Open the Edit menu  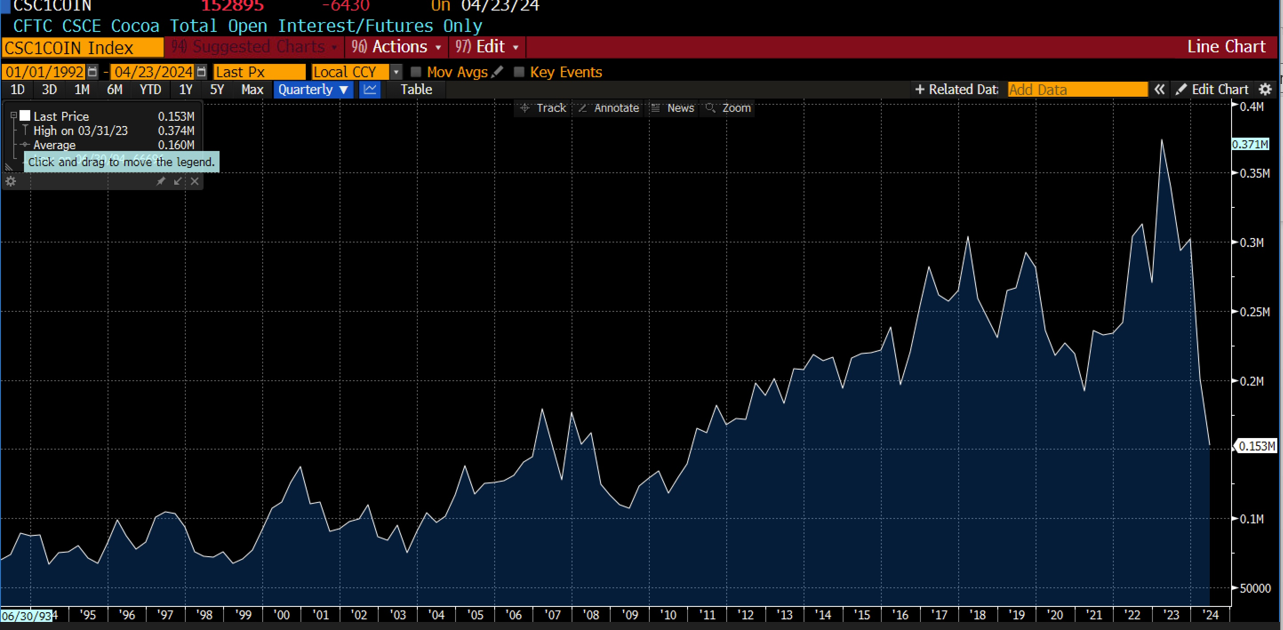click(488, 47)
